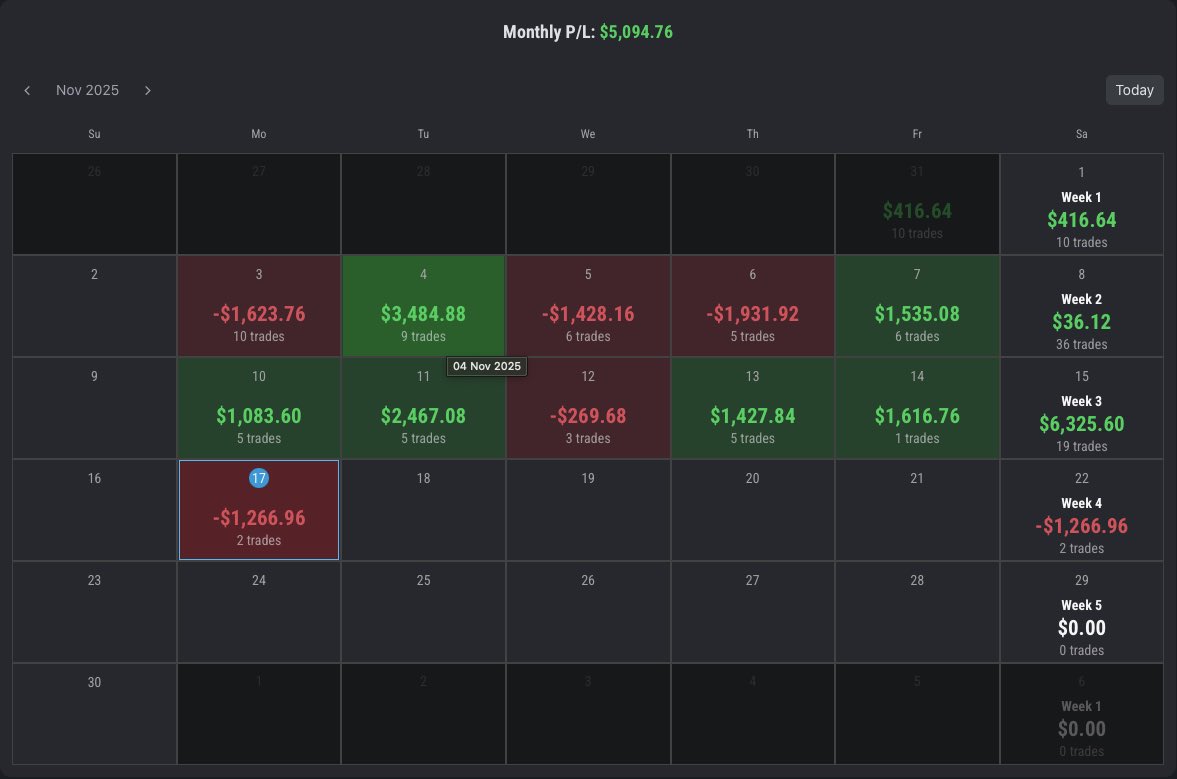Open Week 4 summary with -$1,266.96
Screen dimensions: 1177x779
1081,510
